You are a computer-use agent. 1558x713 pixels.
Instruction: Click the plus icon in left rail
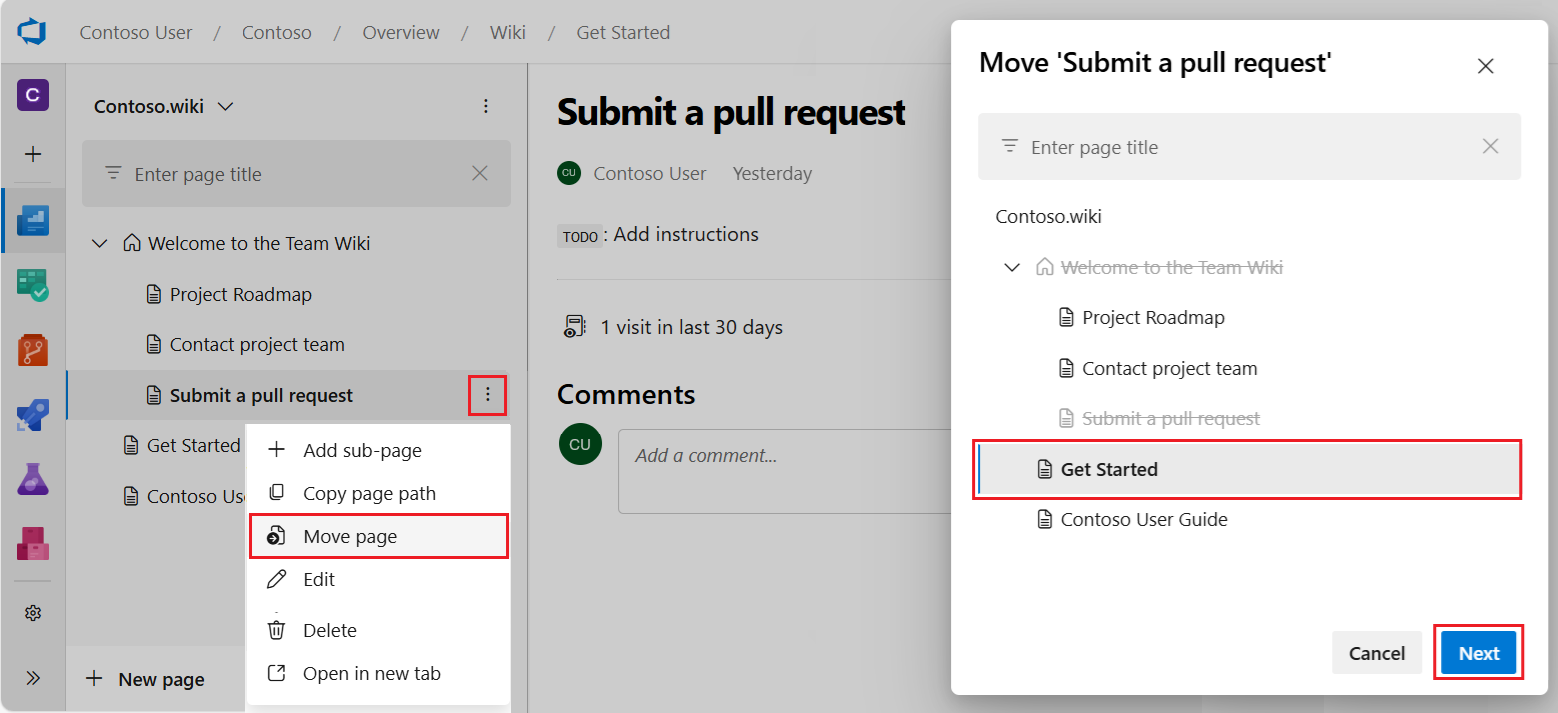tap(33, 154)
